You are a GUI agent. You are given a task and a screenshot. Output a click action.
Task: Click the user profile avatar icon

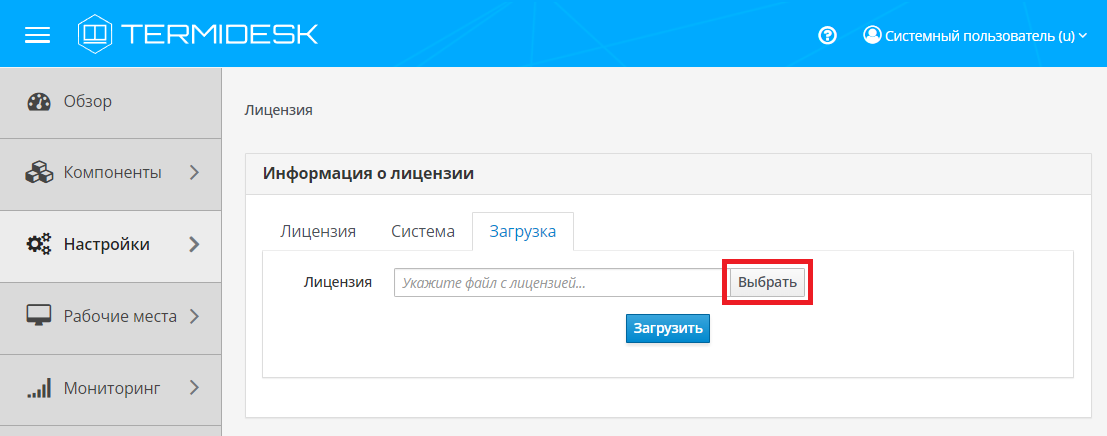coord(872,35)
